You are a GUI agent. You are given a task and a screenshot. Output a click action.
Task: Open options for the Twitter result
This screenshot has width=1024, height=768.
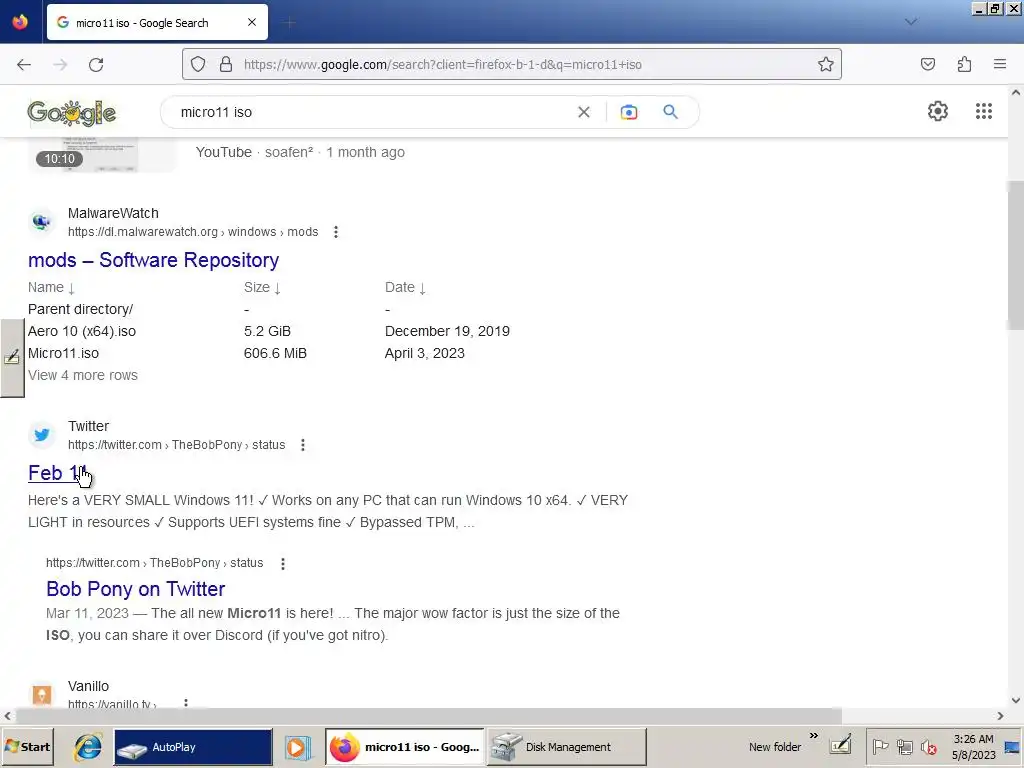coord(302,445)
